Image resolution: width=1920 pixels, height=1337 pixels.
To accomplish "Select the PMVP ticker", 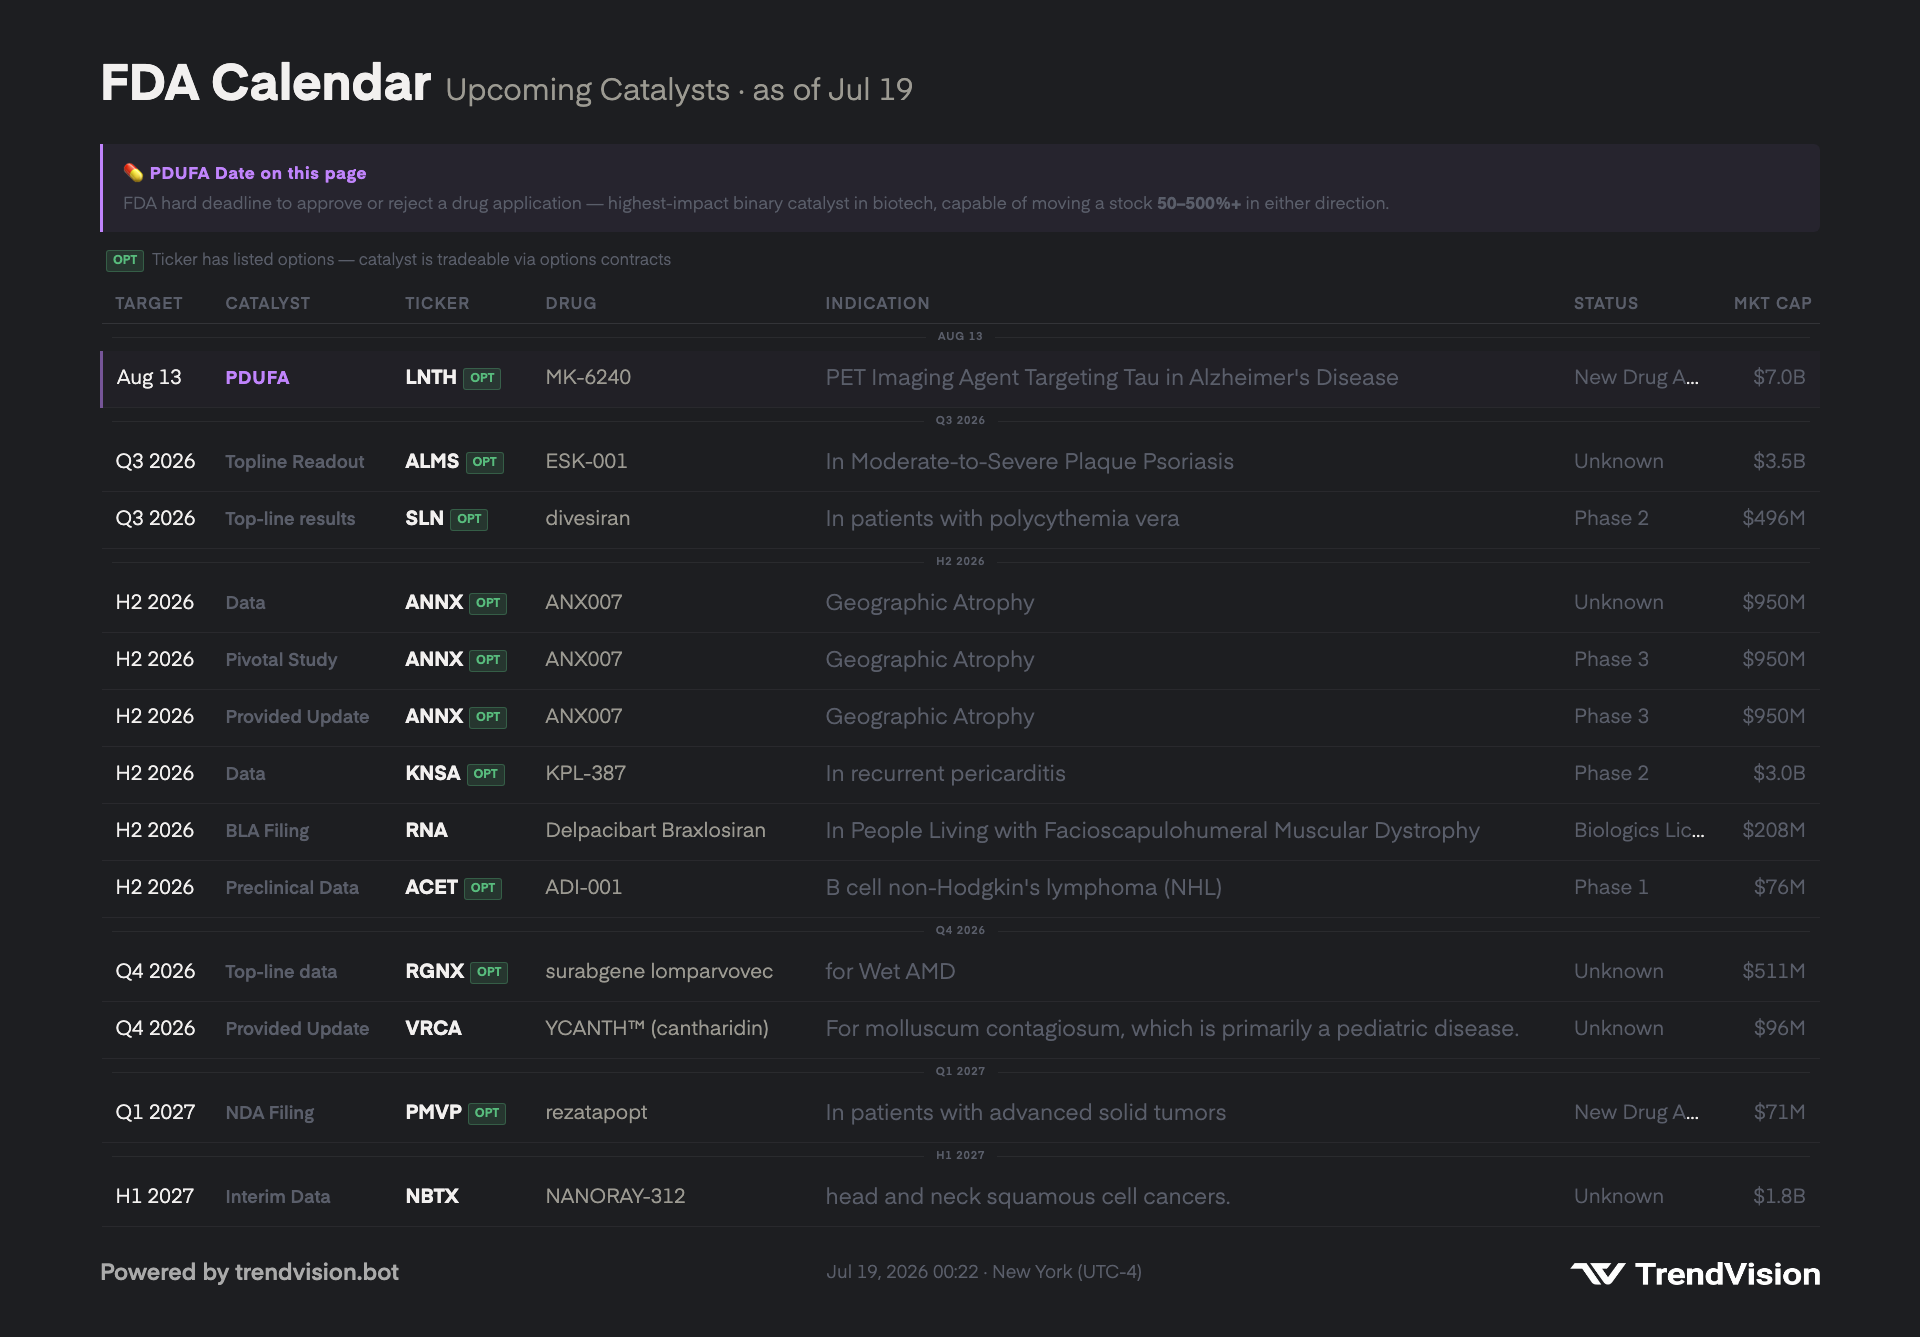I will pyautogui.click(x=433, y=1112).
